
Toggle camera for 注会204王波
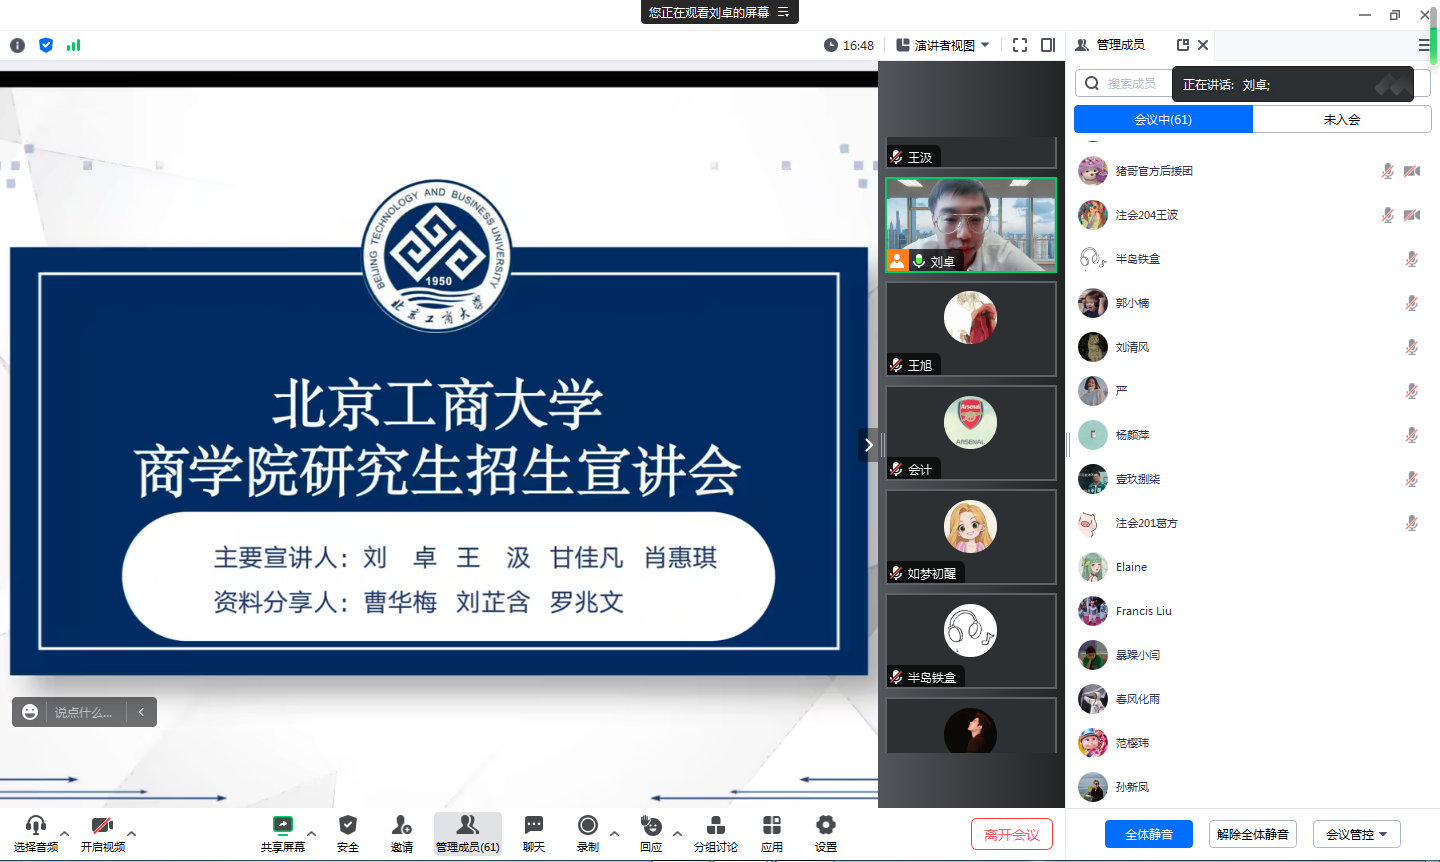click(x=1412, y=215)
